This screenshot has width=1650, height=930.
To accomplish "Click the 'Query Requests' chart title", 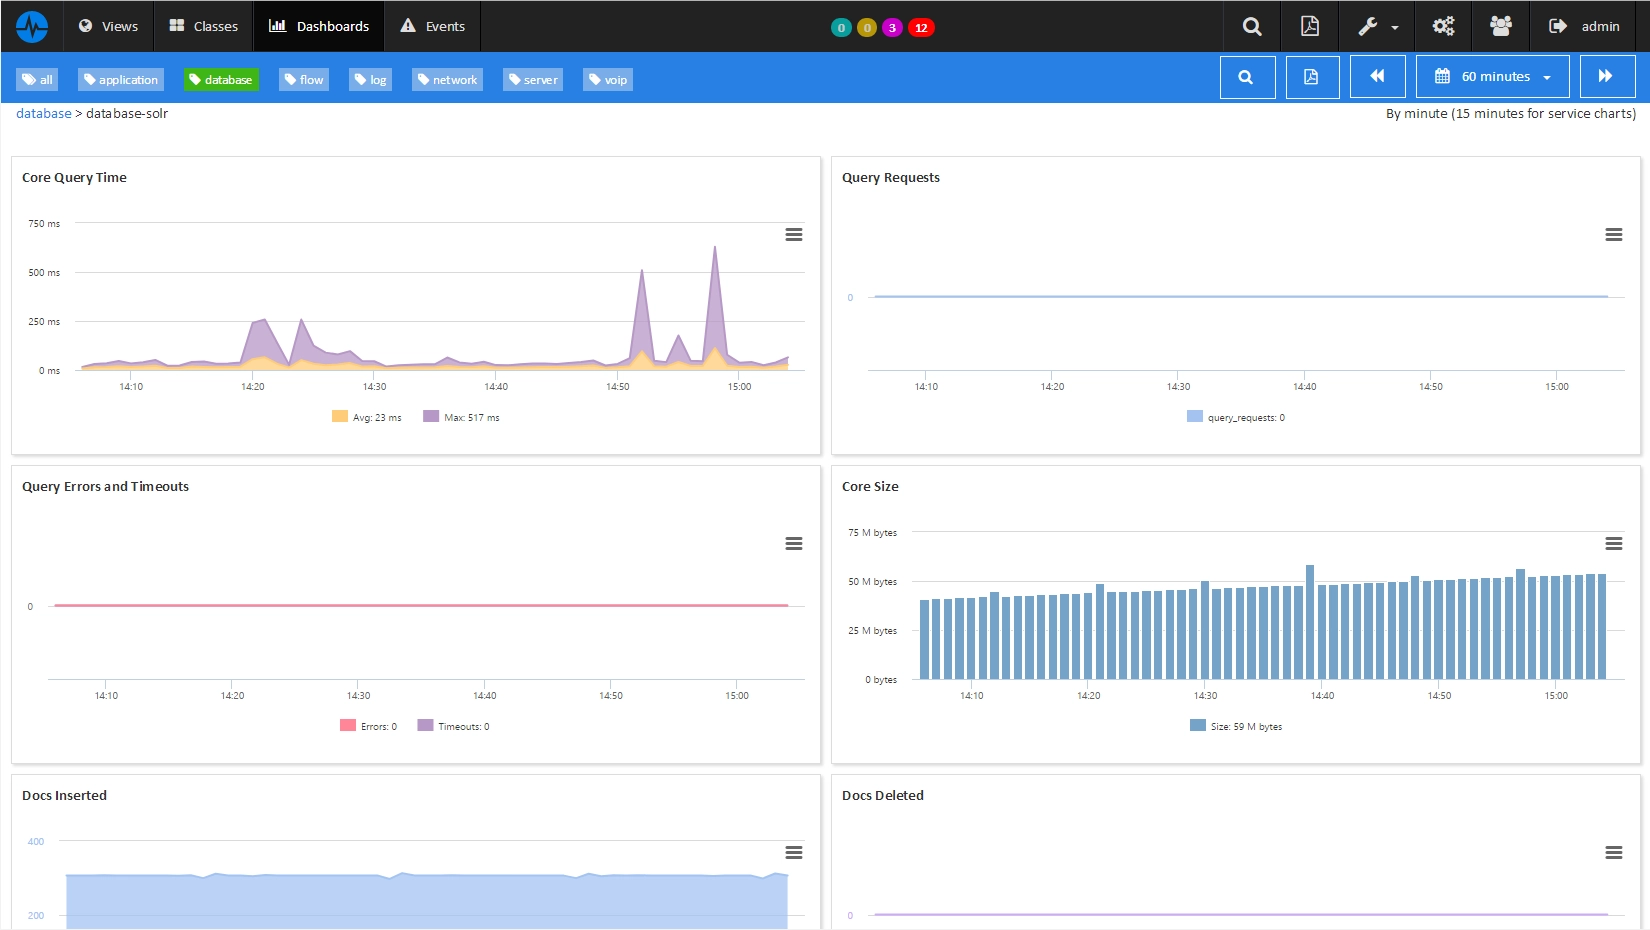I will 891,178.
